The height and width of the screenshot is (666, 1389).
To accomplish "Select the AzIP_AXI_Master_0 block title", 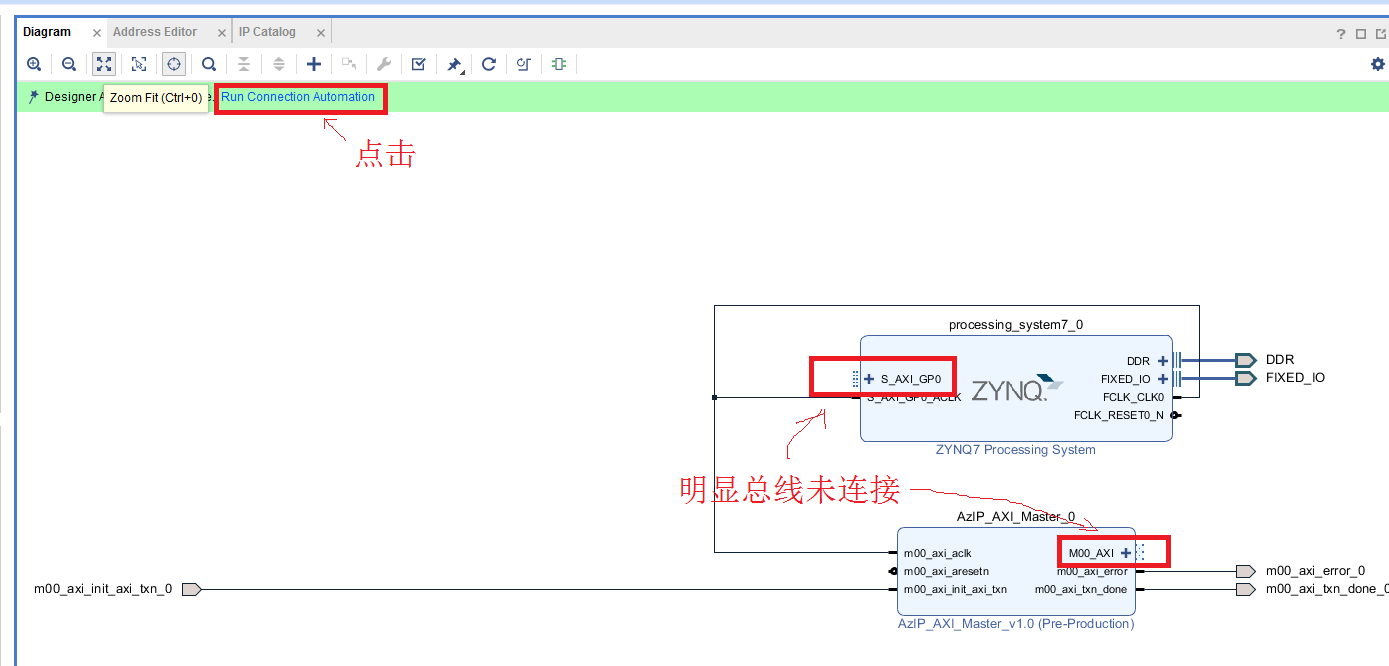I will 1016,517.
